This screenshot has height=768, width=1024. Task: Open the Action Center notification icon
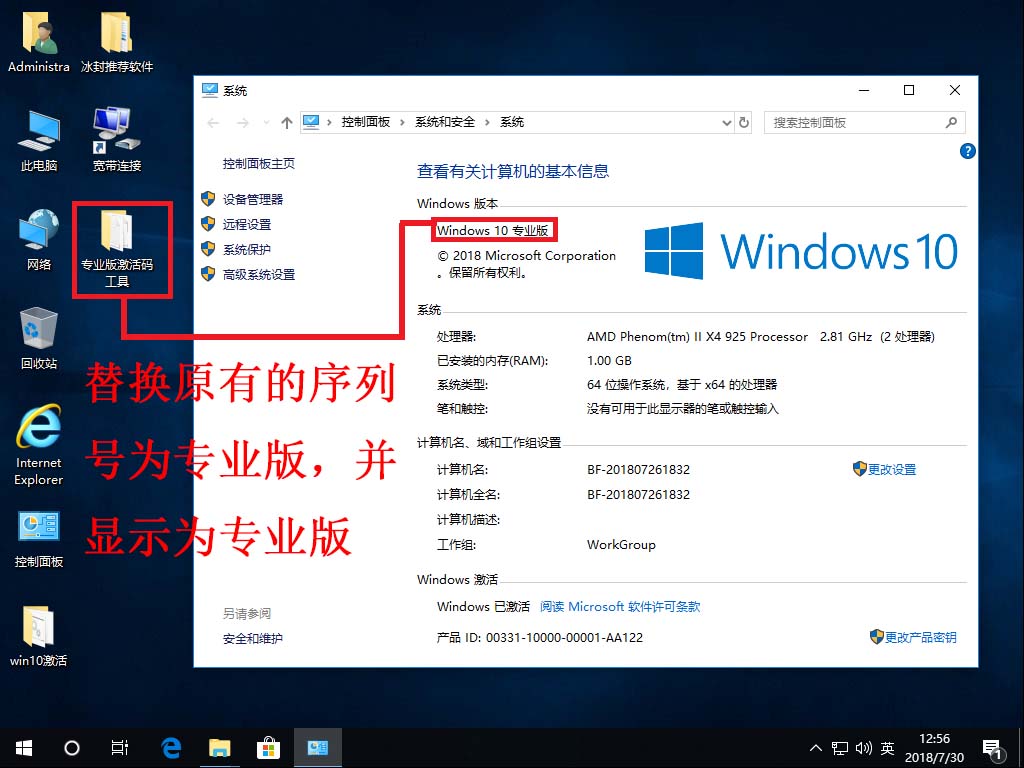992,749
